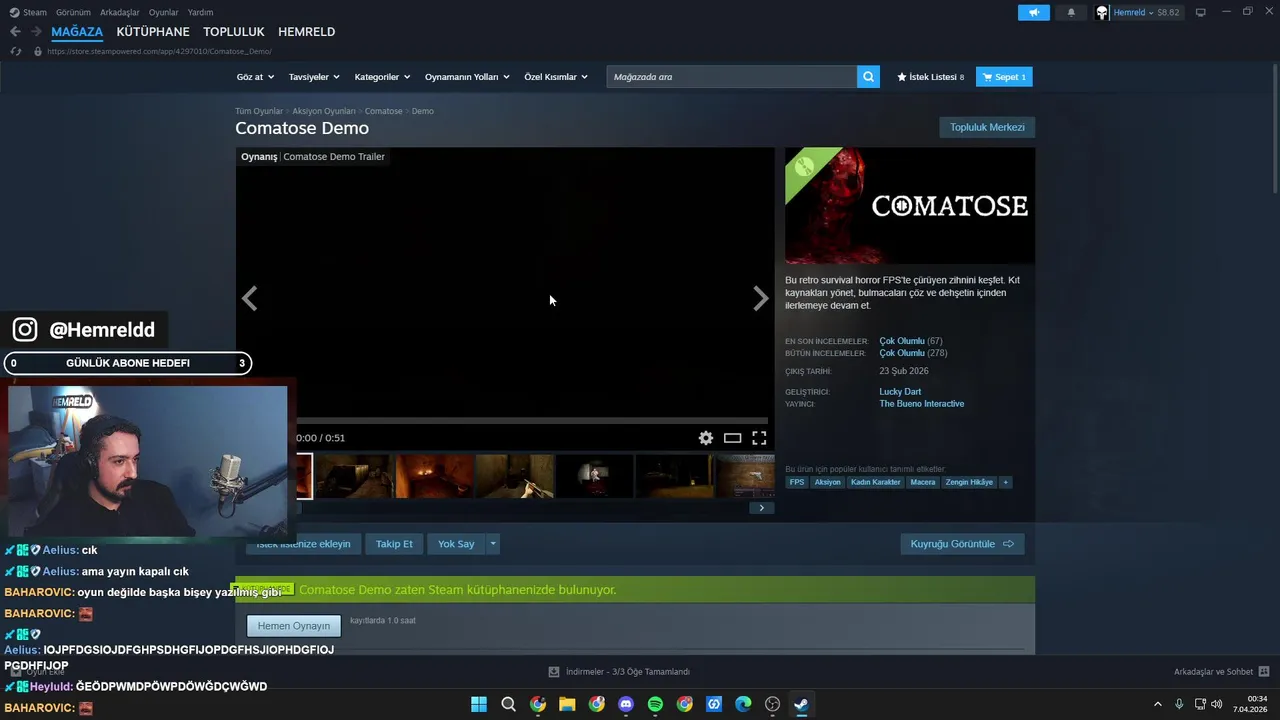Open OBS Studio from the taskbar
The height and width of the screenshot is (720, 1280).
coord(772,704)
